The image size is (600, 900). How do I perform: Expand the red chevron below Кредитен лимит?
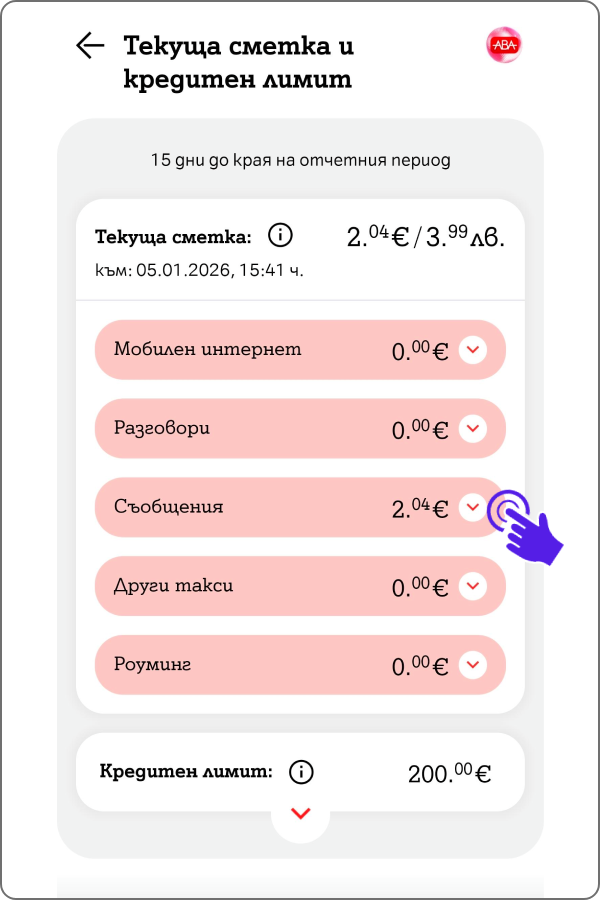click(x=300, y=813)
